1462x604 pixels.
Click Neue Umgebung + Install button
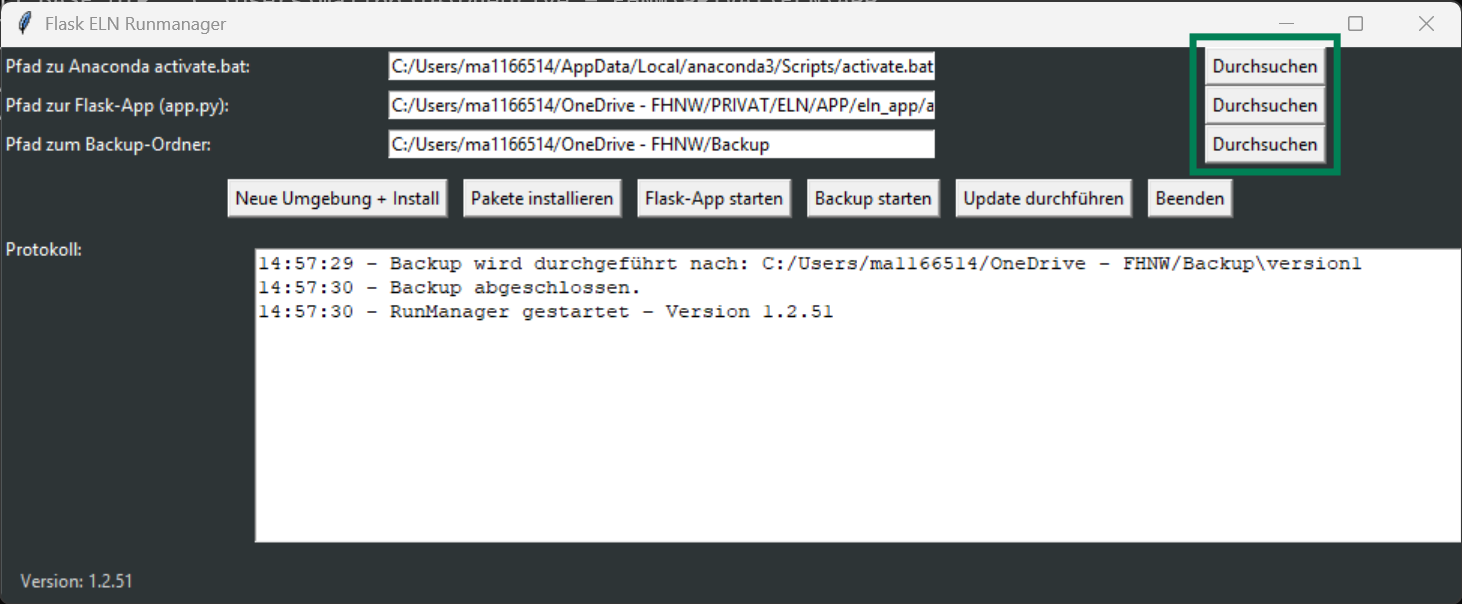tap(337, 198)
